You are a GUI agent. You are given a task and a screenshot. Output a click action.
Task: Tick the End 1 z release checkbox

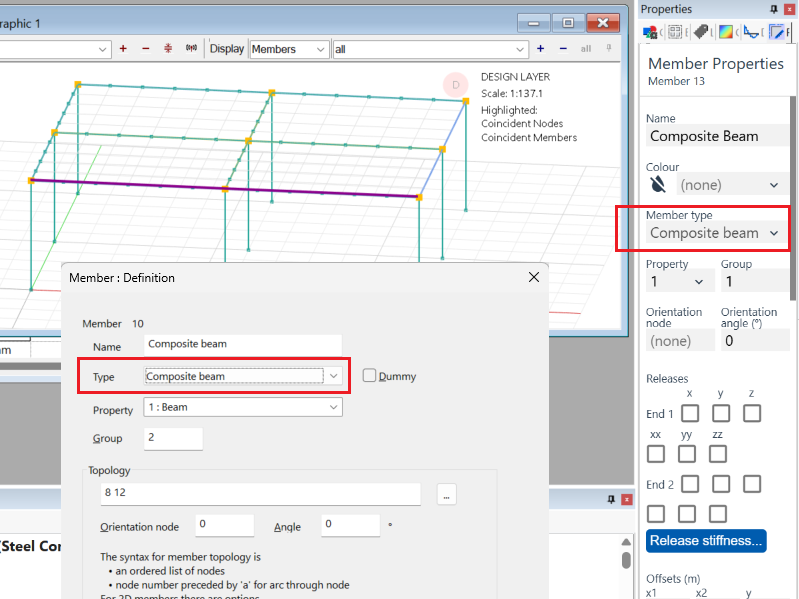pos(751,413)
